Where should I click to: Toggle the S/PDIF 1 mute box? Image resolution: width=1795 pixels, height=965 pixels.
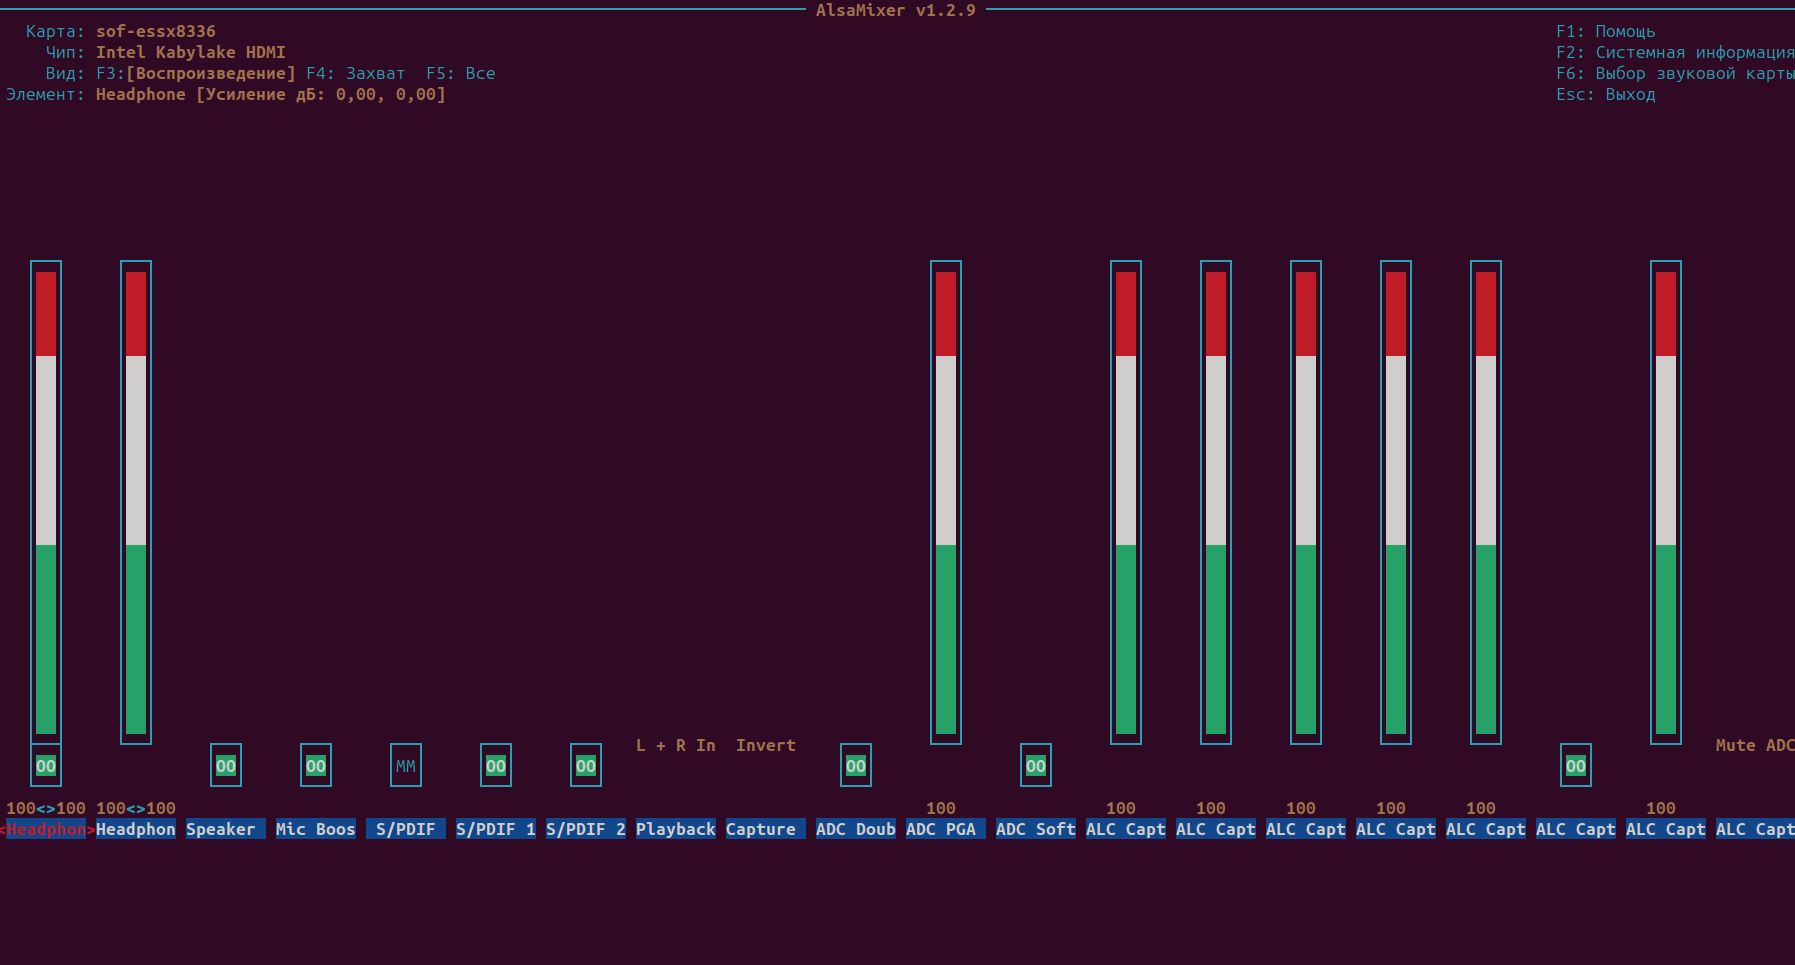coord(496,766)
